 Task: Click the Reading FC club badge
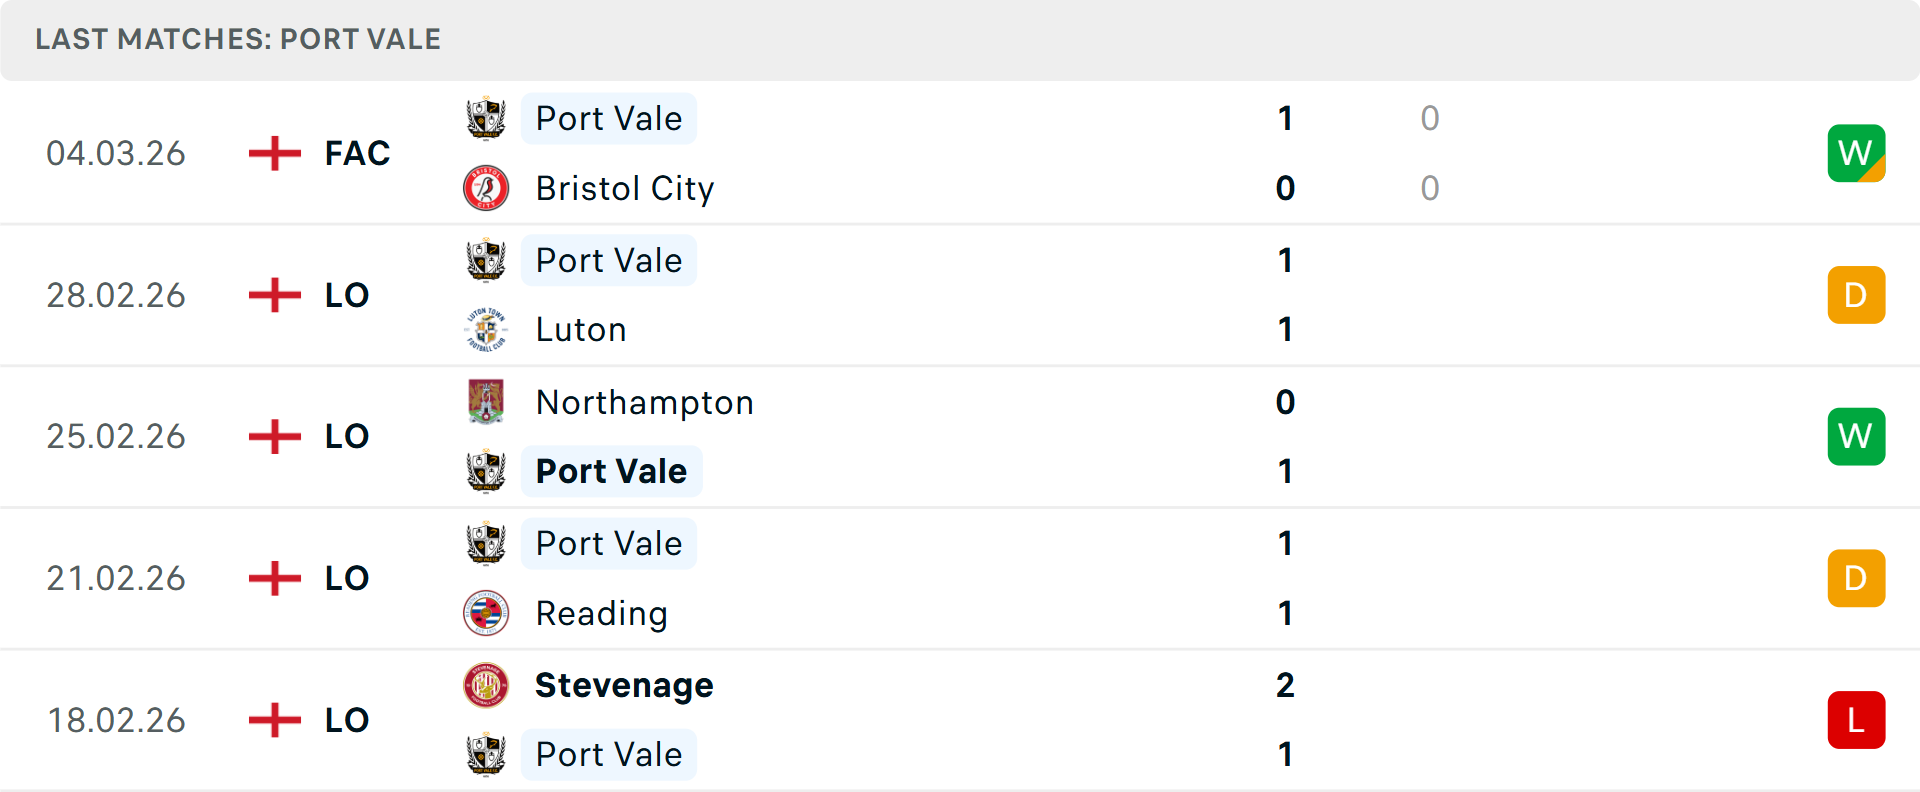(487, 614)
